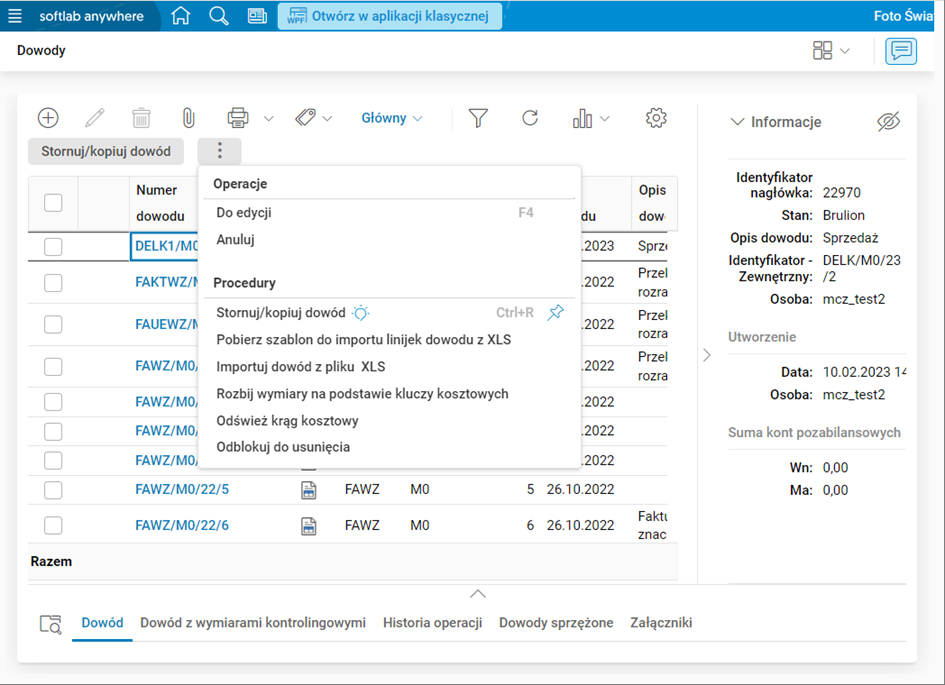Screen dimensions: 945x685
Task: Click the side panel arrow expander
Action: (x=707, y=355)
